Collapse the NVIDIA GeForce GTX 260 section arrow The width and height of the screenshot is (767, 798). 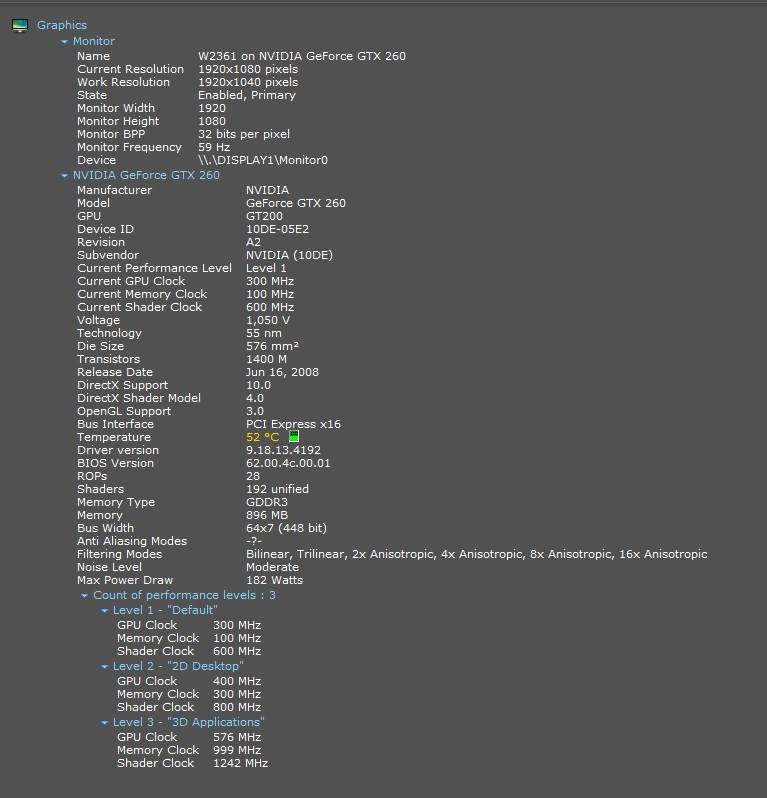click(x=64, y=175)
